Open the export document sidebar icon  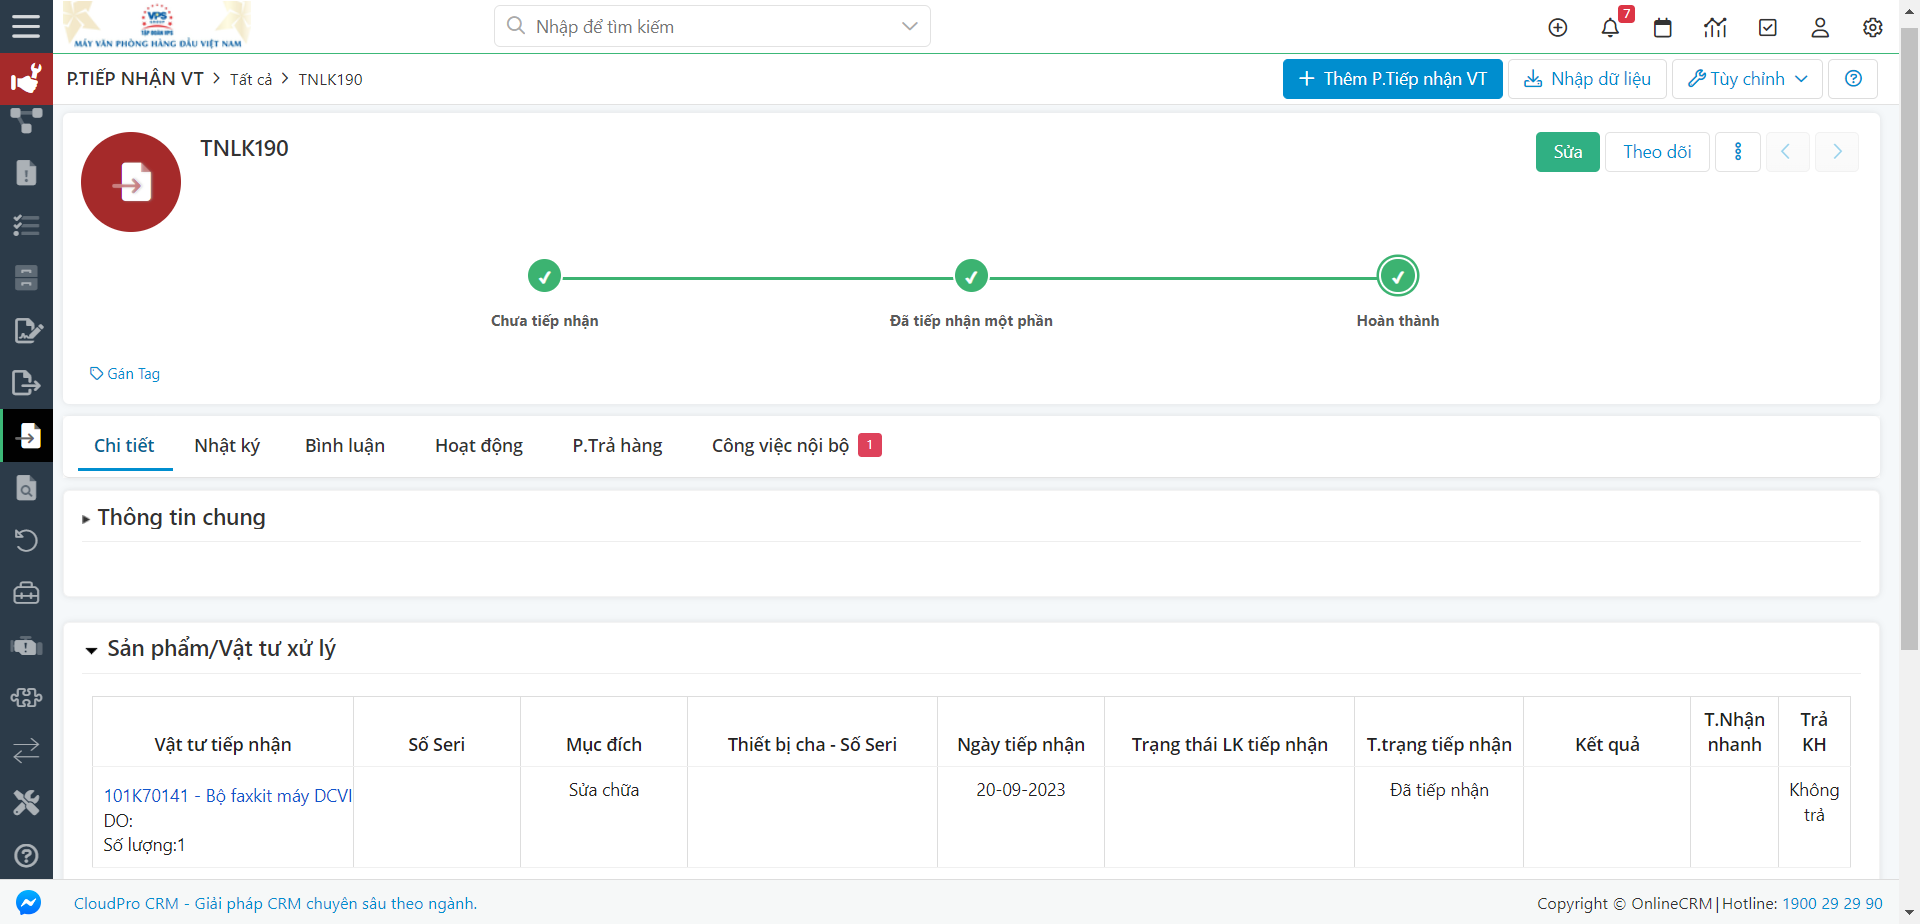point(26,383)
